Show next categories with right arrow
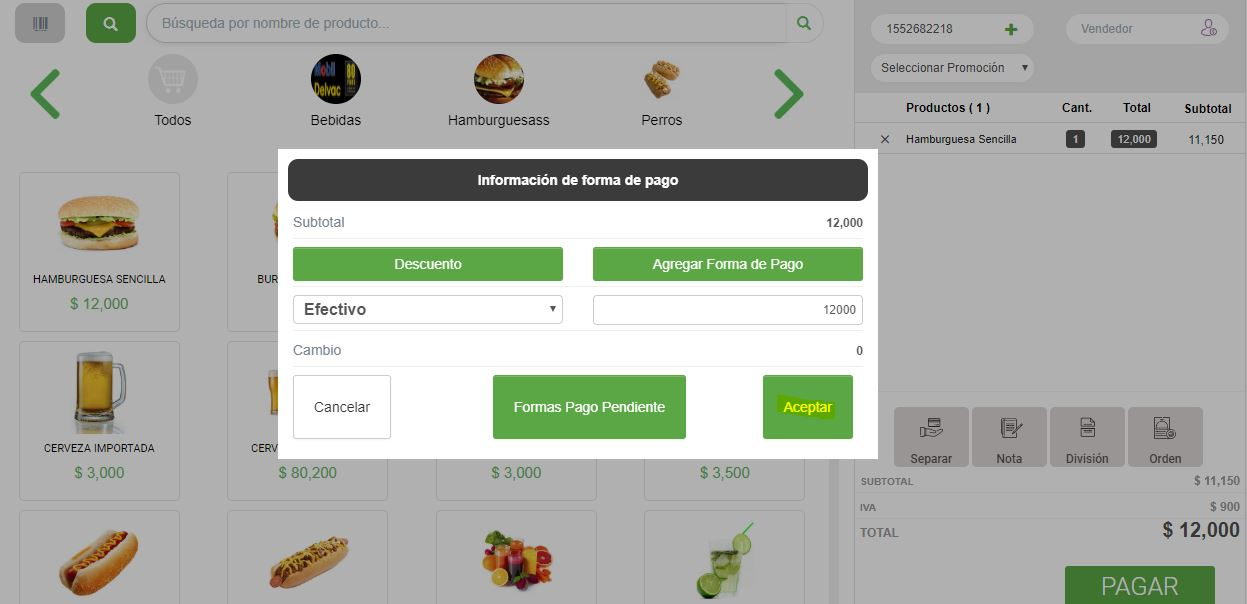The image size is (1247, 604). [788, 94]
